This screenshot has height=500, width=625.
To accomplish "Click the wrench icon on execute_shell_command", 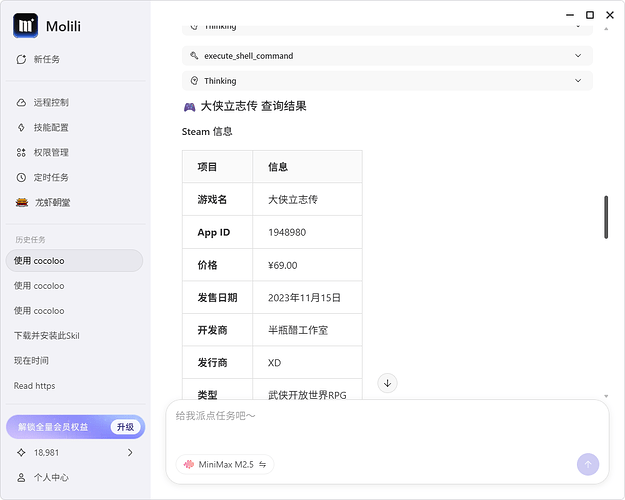I will click(x=194, y=56).
